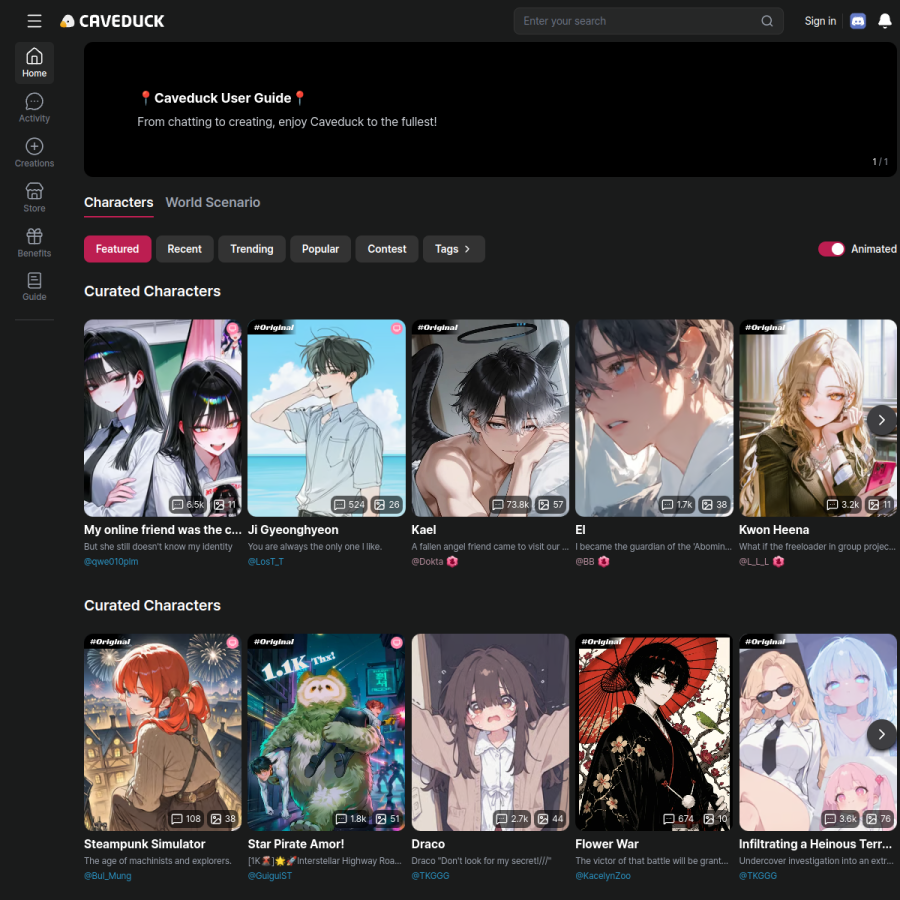Image resolution: width=900 pixels, height=900 pixels.
Task: Open the notifications bell
Action: click(x=885, y=21)
